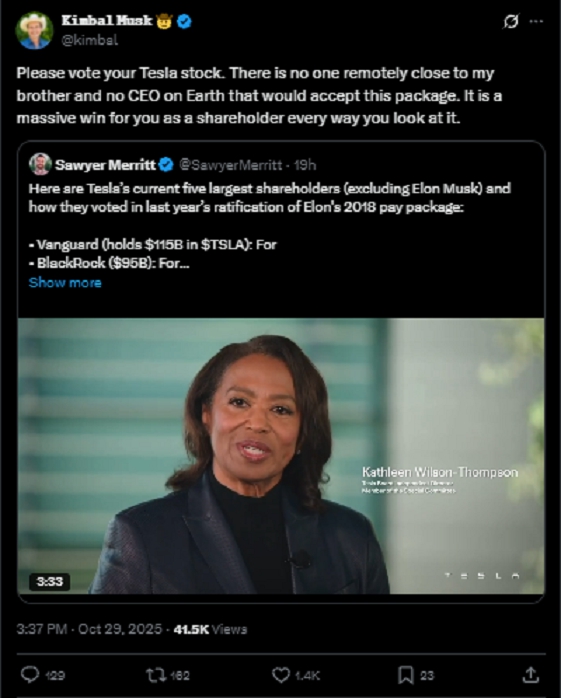Play the Kathleen Wilson-Thompson video
561x698 pixels.
(281, 456)
